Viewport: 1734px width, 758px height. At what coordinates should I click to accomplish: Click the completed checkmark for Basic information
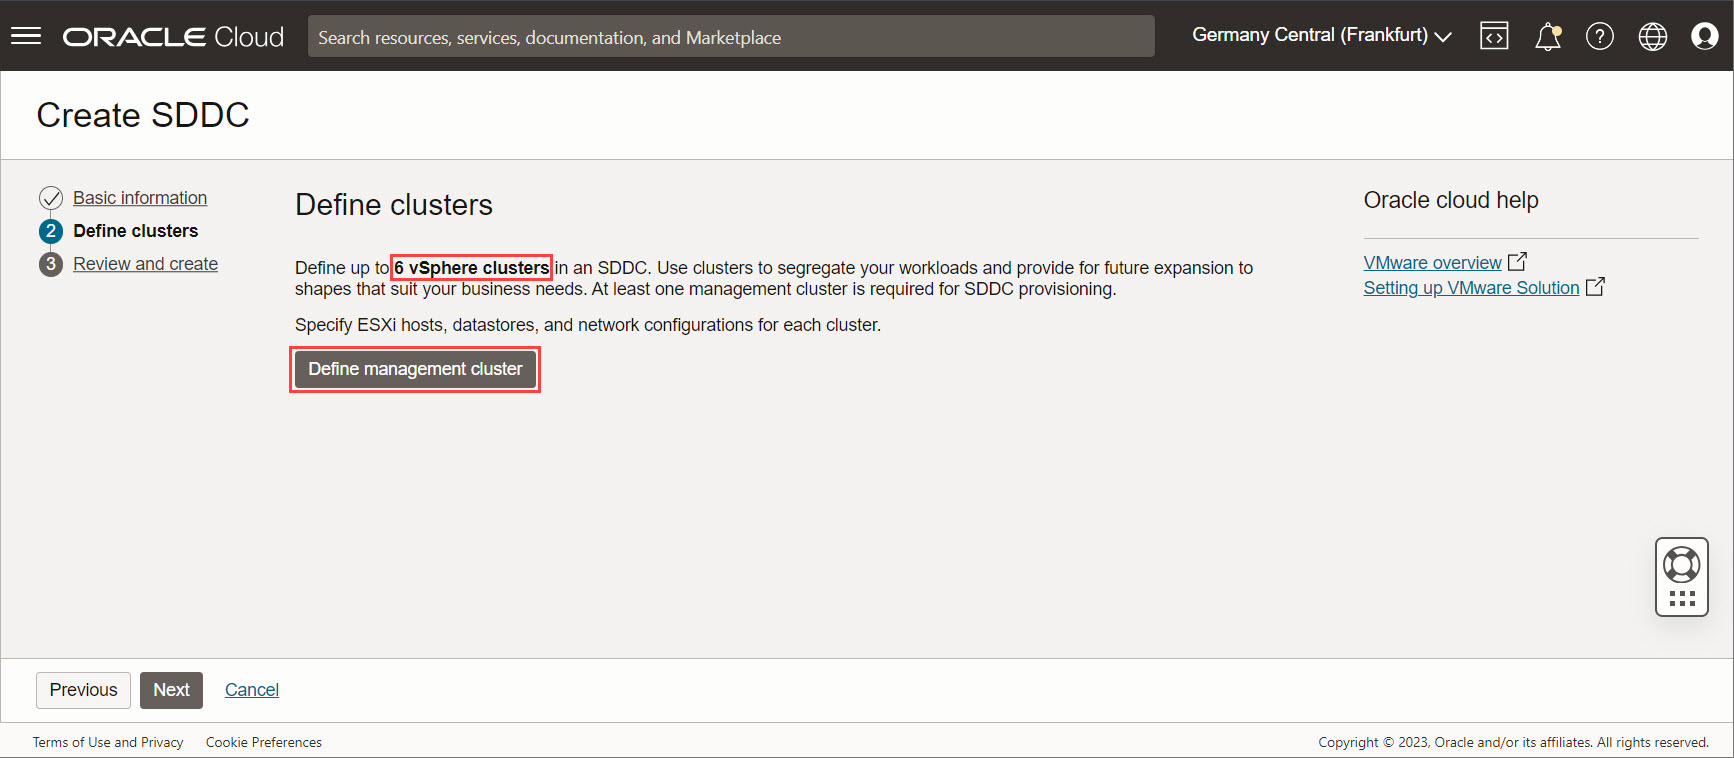tap(51, 198)
